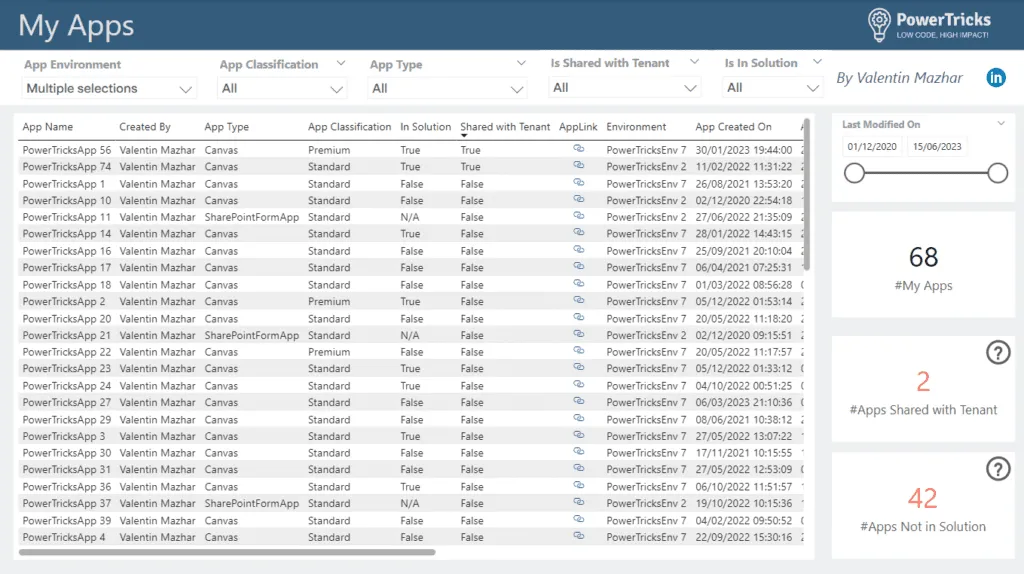Click the date 30/01/2023 19:44:00 cell
Image resolution: width=1024 pixels, height=574 pixels.
pyautogui.click(x=743, y=150)
